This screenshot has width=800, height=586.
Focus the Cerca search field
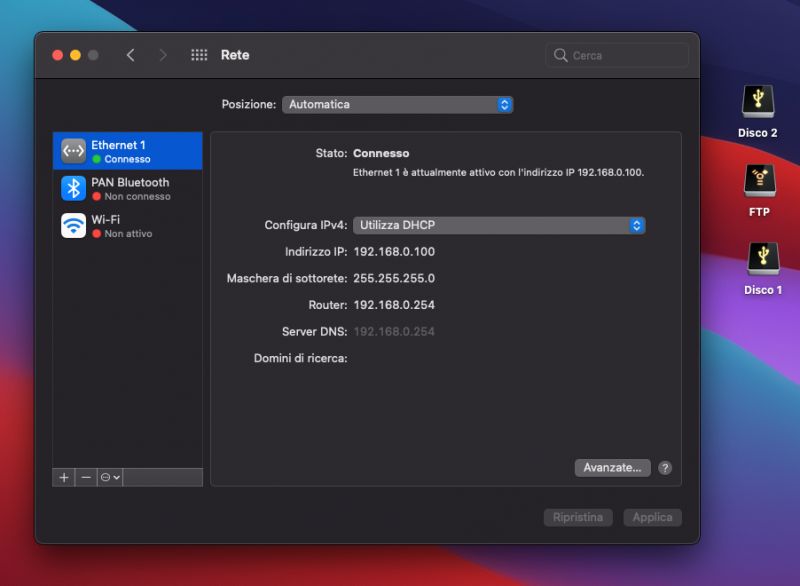617,55
